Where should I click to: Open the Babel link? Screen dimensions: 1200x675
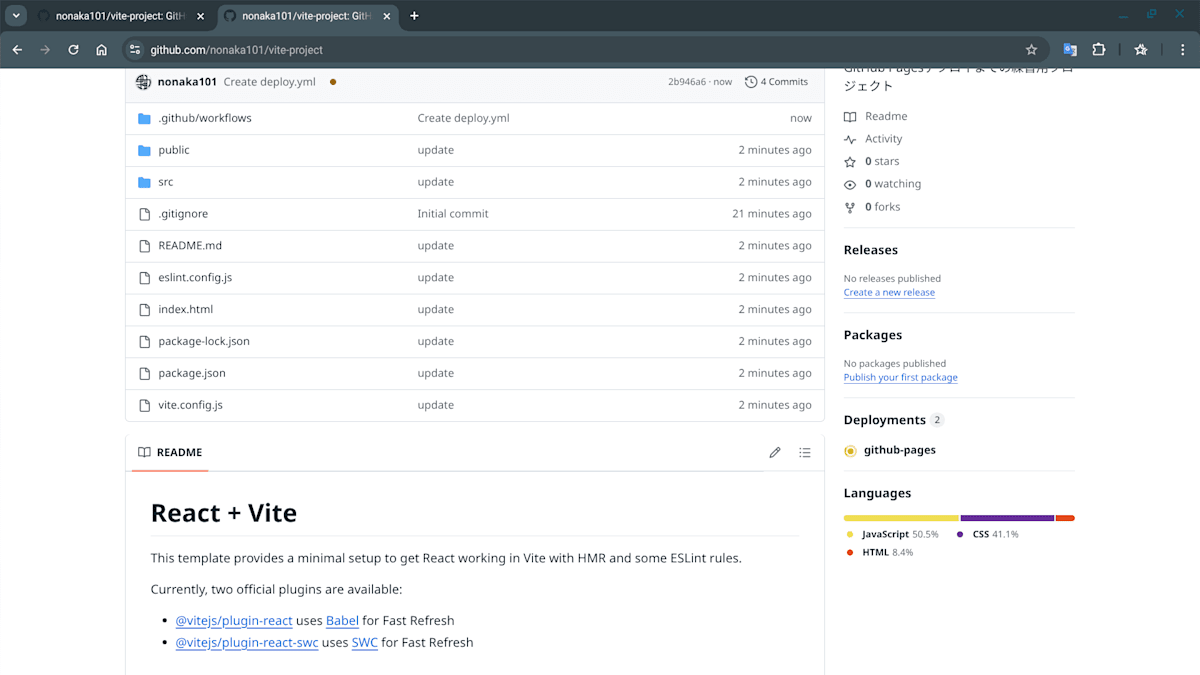(342, 621)
